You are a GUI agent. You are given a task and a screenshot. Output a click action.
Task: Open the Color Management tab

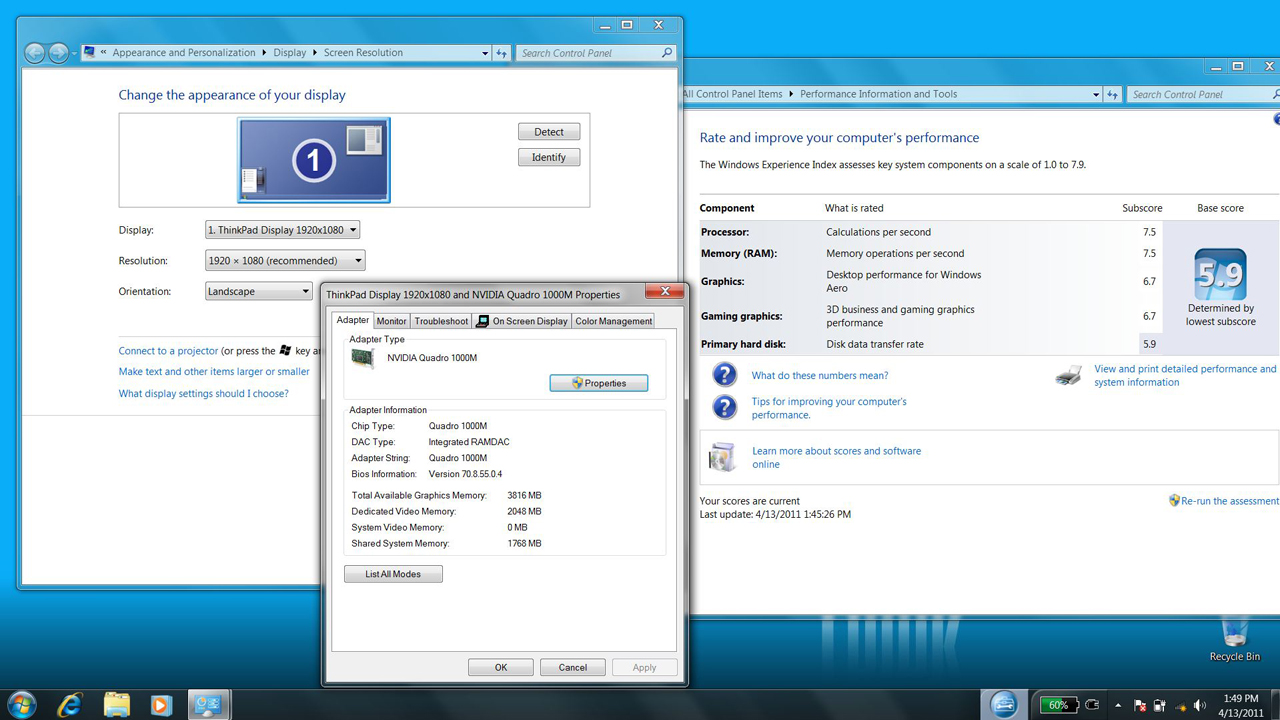(613, 321)
